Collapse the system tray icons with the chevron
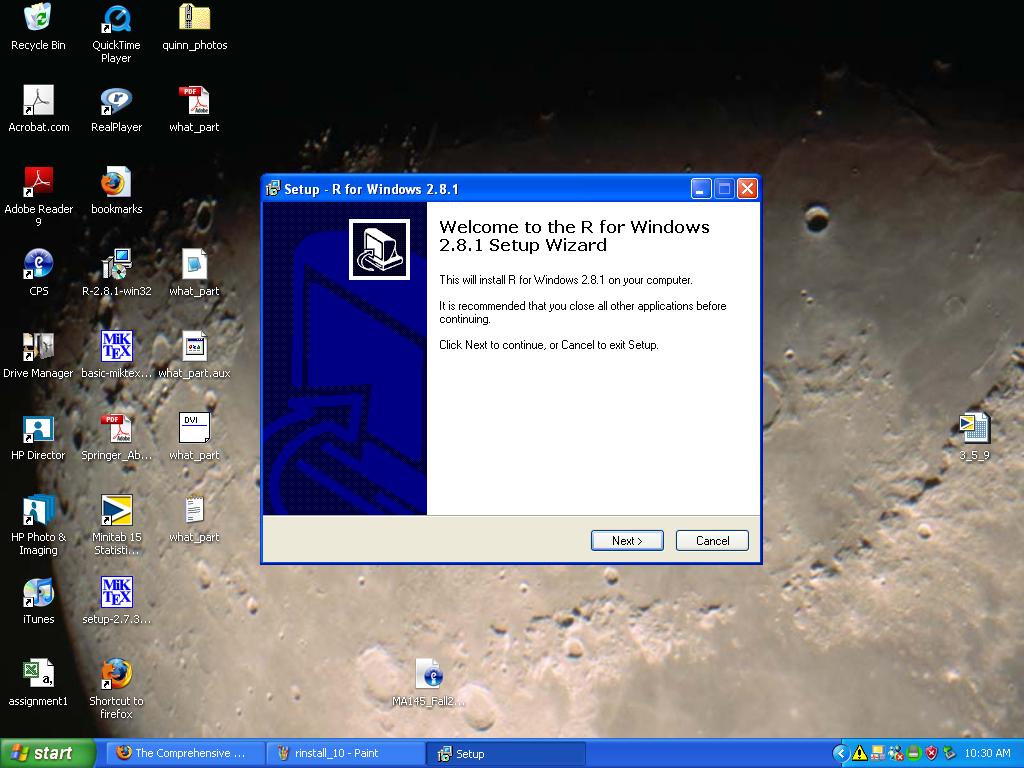The image size is (1024, 768). 842,753
